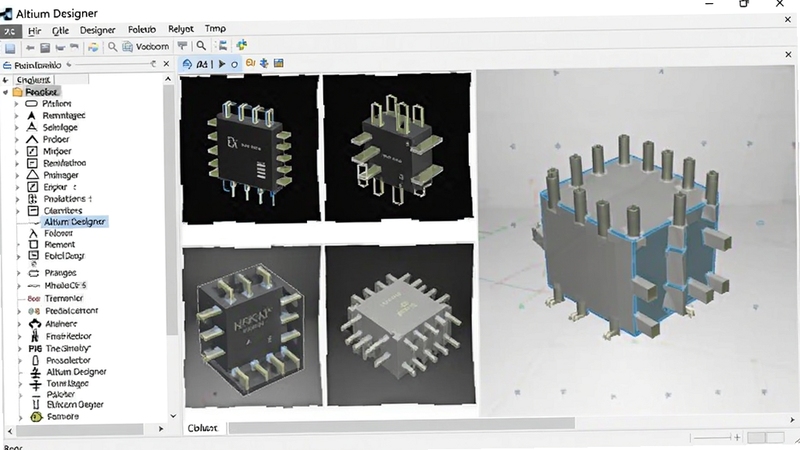Open the thumbnail of the dark cube chip
The height and width of the screenshot is (450, 800).
[253, 327]
